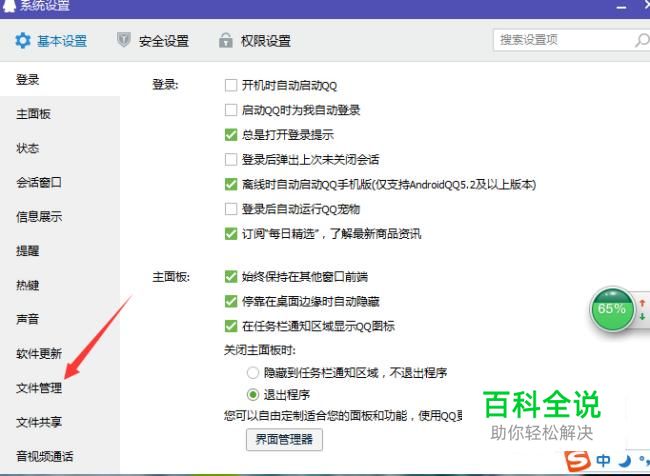Select 文件共享 in the sidebar
This screenshot has height=476, width=650.
(39, 422)
